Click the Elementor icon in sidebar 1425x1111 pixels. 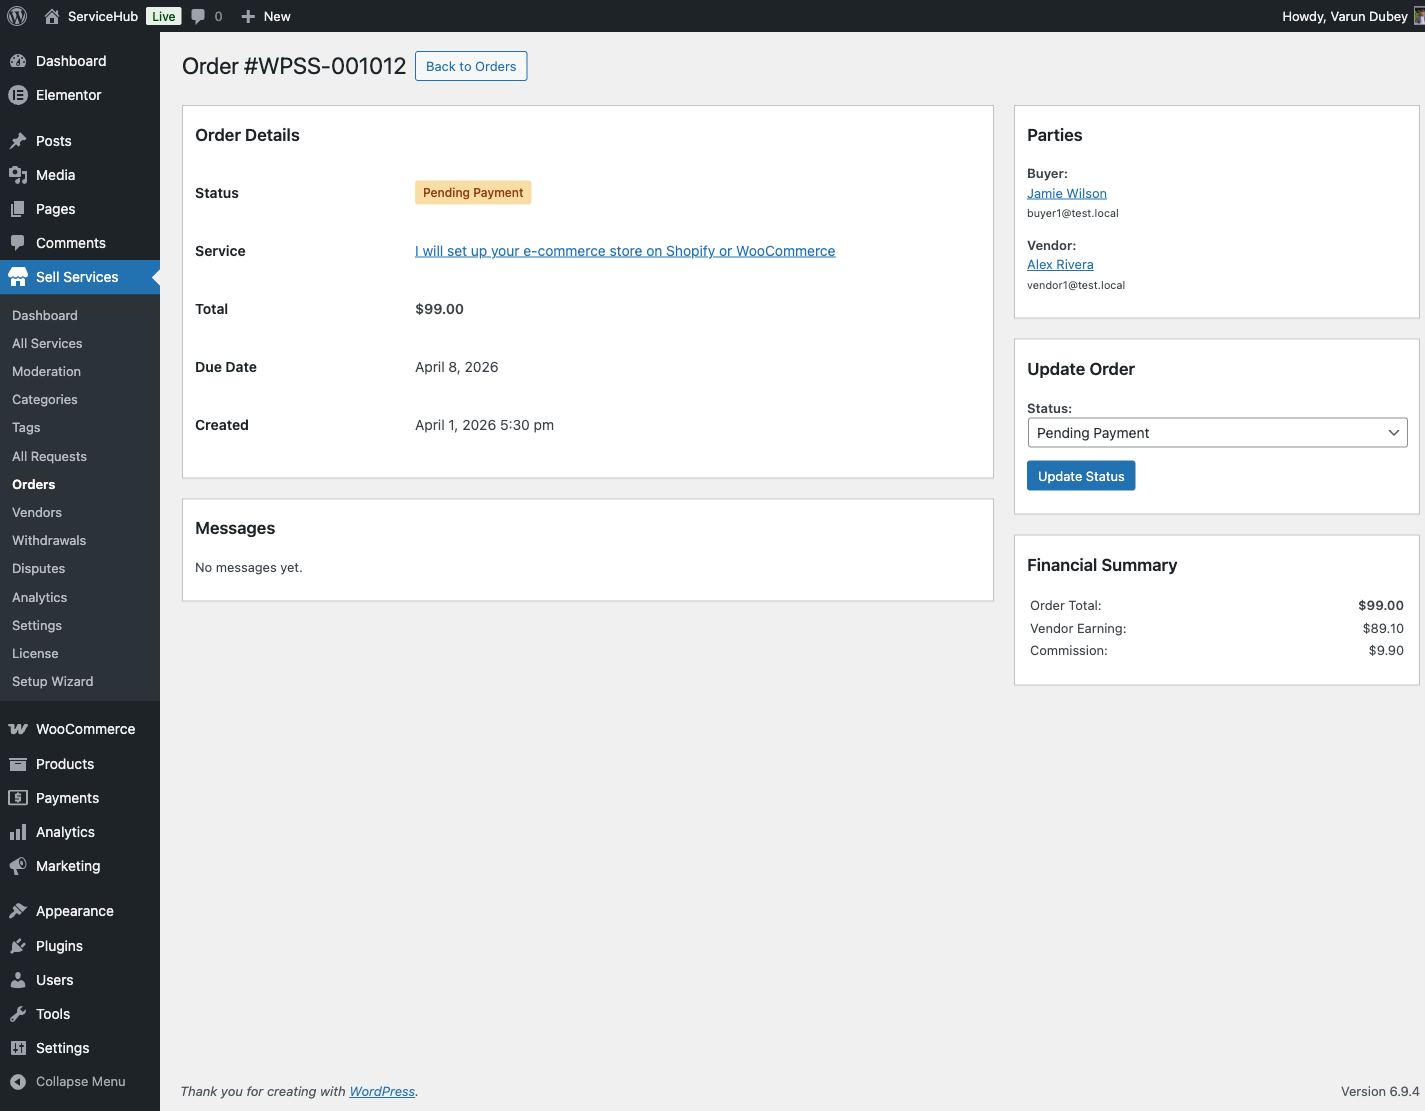(x=18, y=95)
